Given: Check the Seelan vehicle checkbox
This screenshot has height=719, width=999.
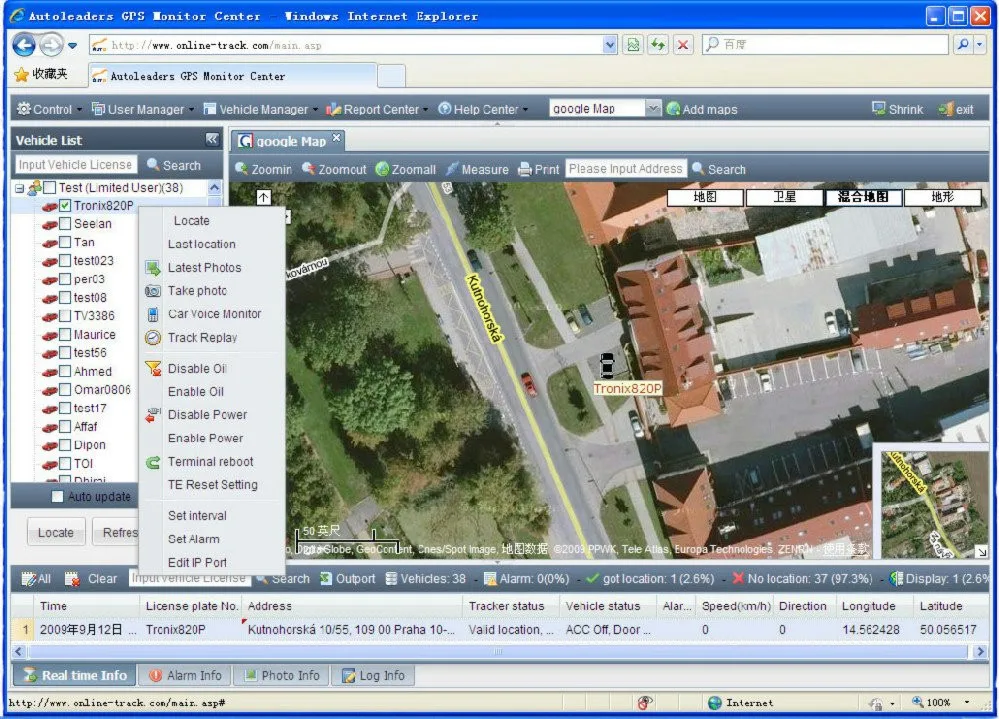Looking at the screenshot, I should coord(65,224).
